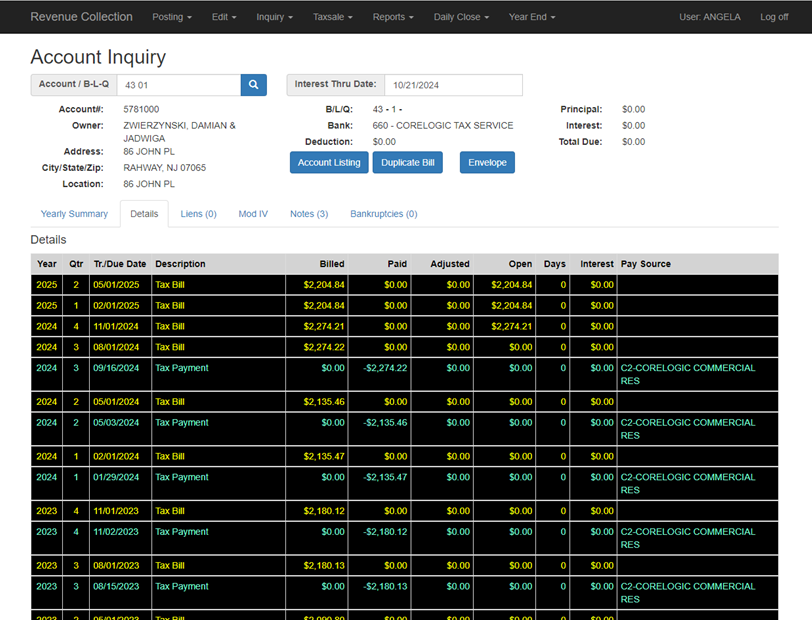Expand the Taxsale menu

pos(332,17)
